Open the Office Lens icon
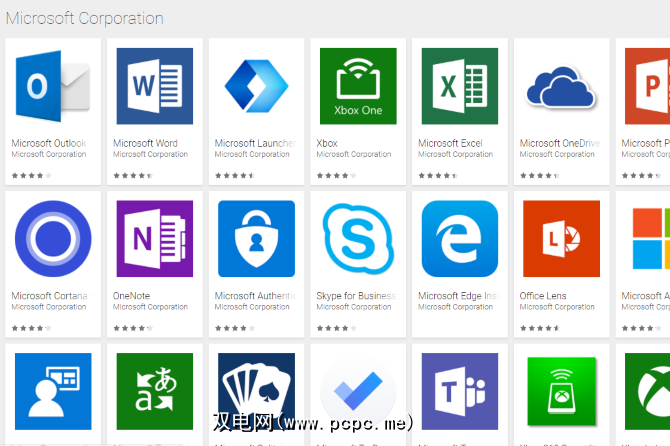 (561, 239)
